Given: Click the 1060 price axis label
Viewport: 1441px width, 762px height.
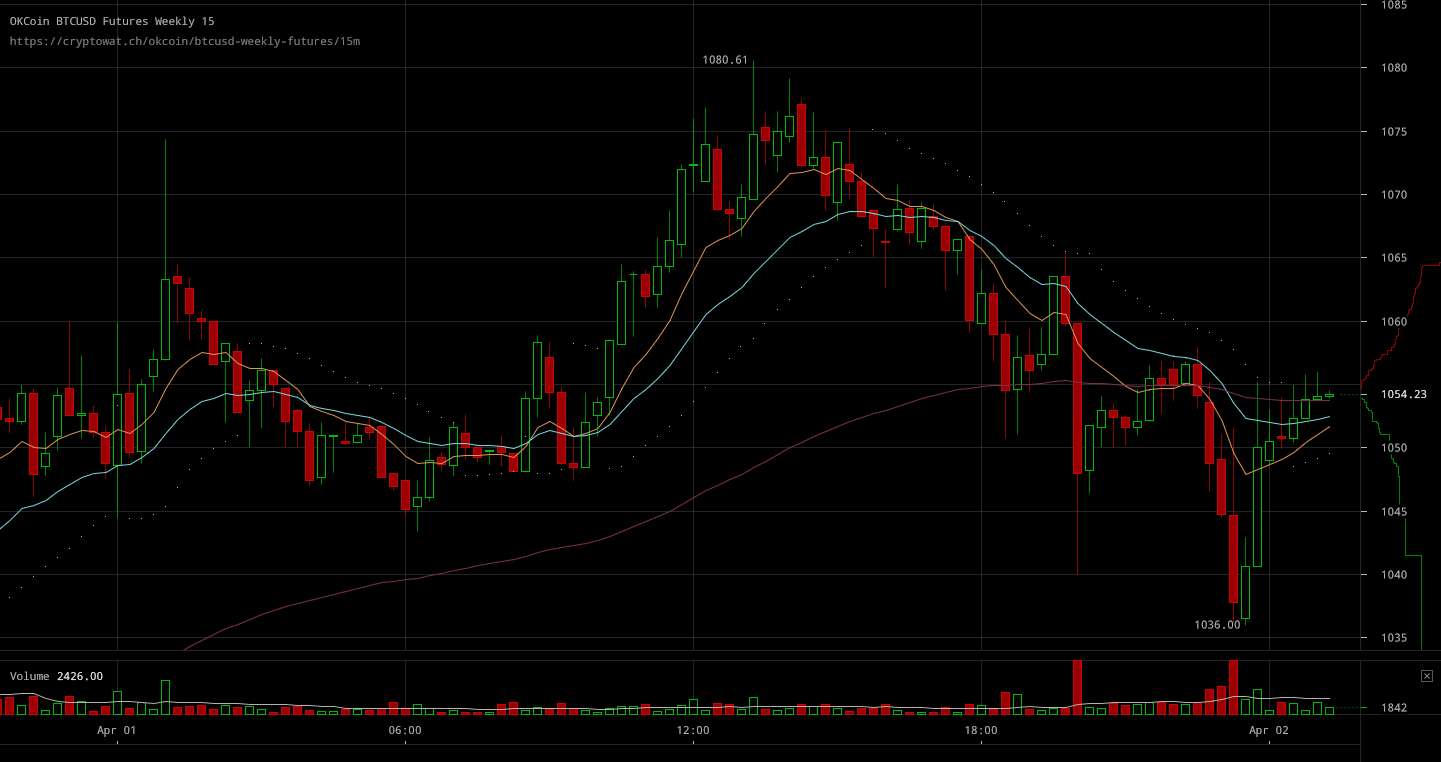Looking at the screenshot, I should pyautogui.click(x=1394, y=322).
